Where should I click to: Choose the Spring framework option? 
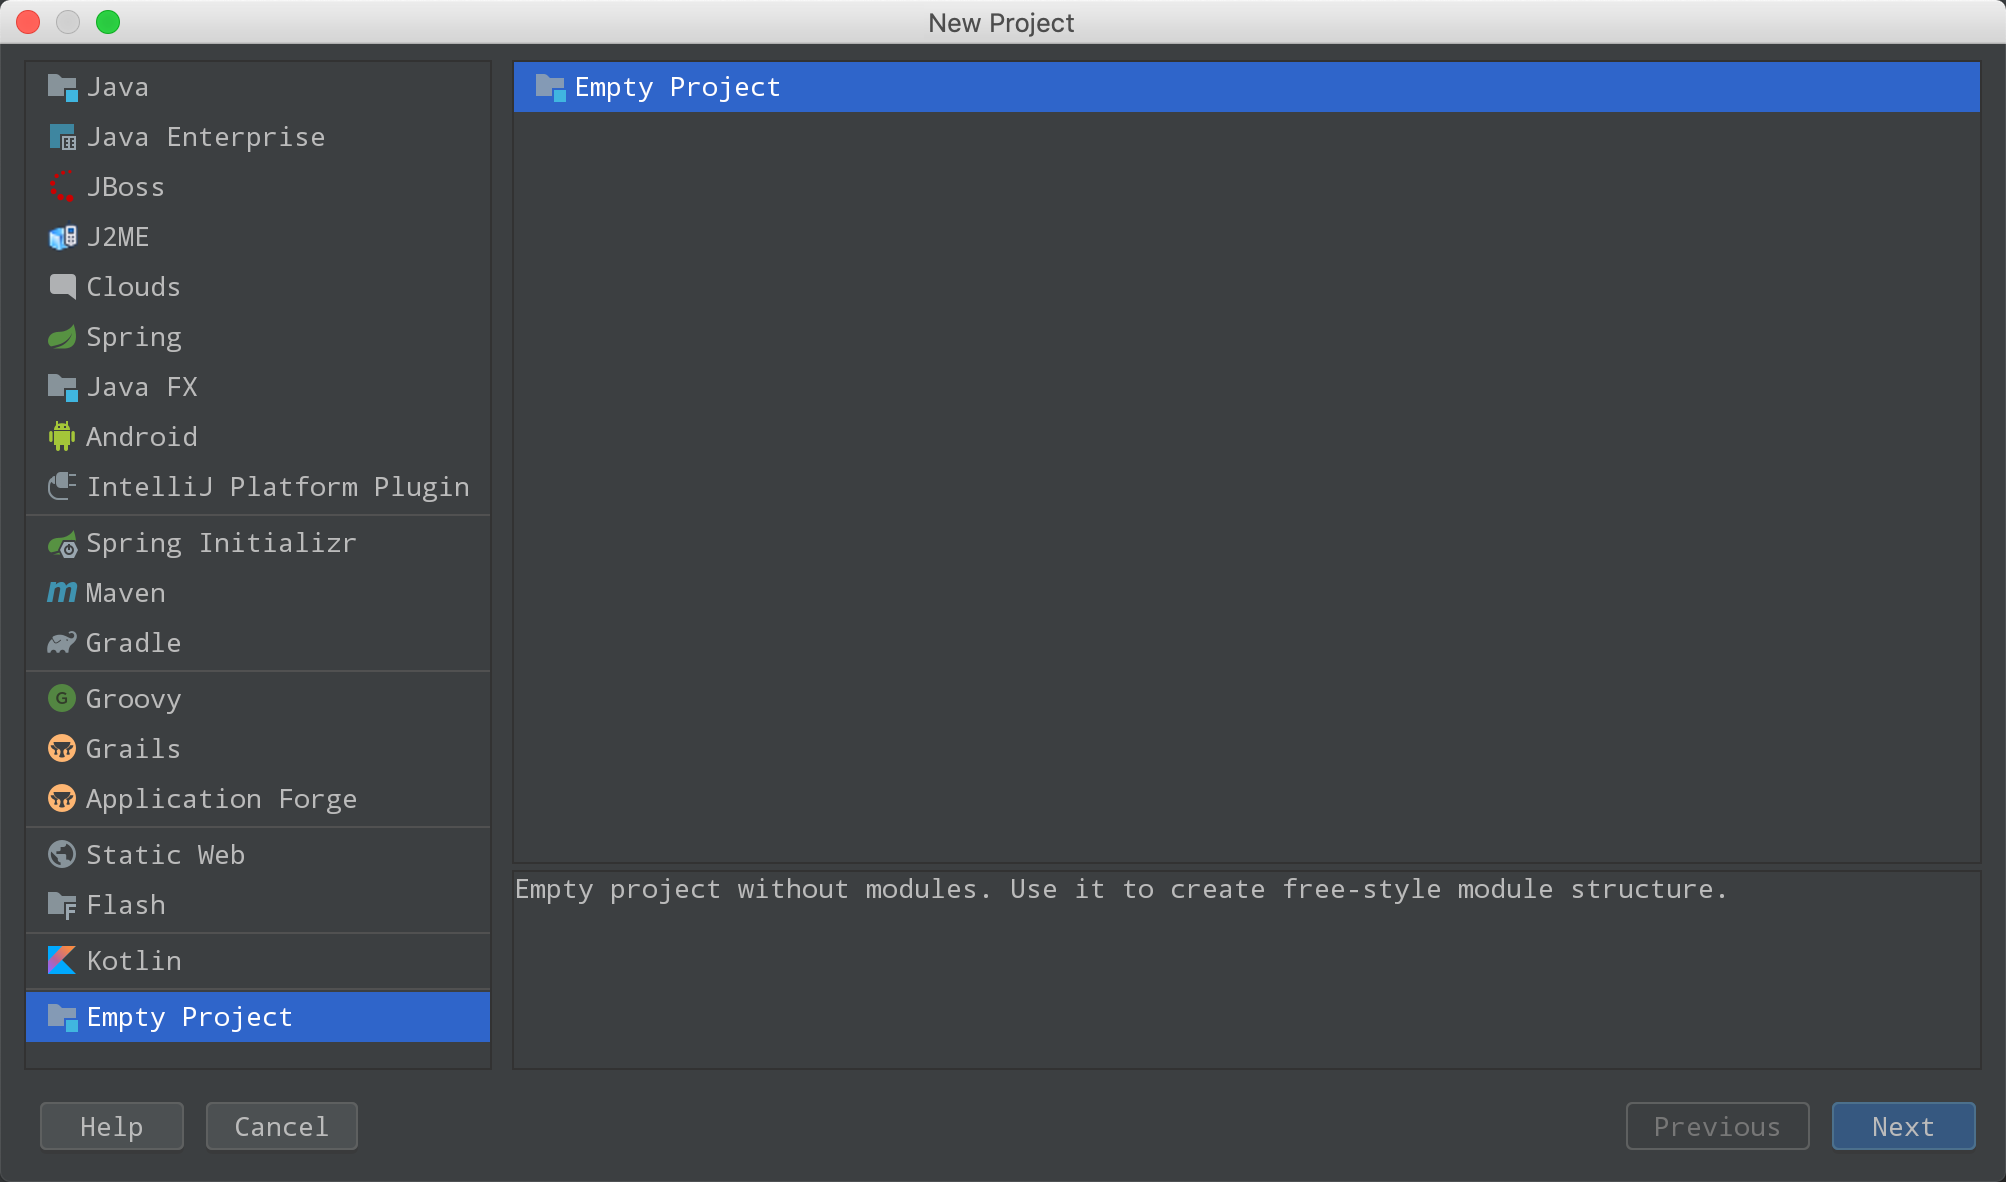click(134, 337)
